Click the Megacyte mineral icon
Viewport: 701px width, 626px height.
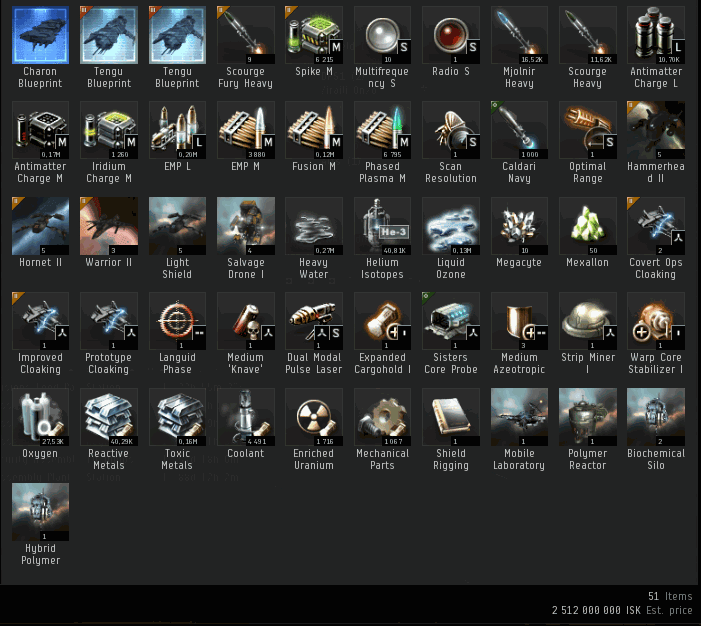519,226
